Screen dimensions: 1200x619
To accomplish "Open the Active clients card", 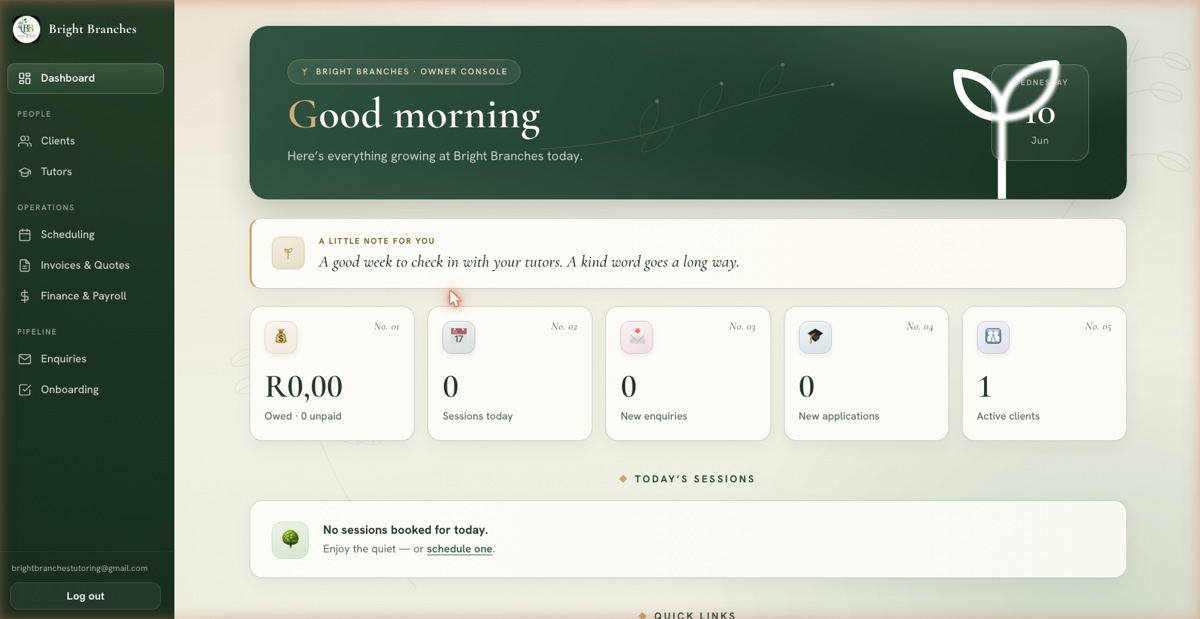I will click(1044, 373).
